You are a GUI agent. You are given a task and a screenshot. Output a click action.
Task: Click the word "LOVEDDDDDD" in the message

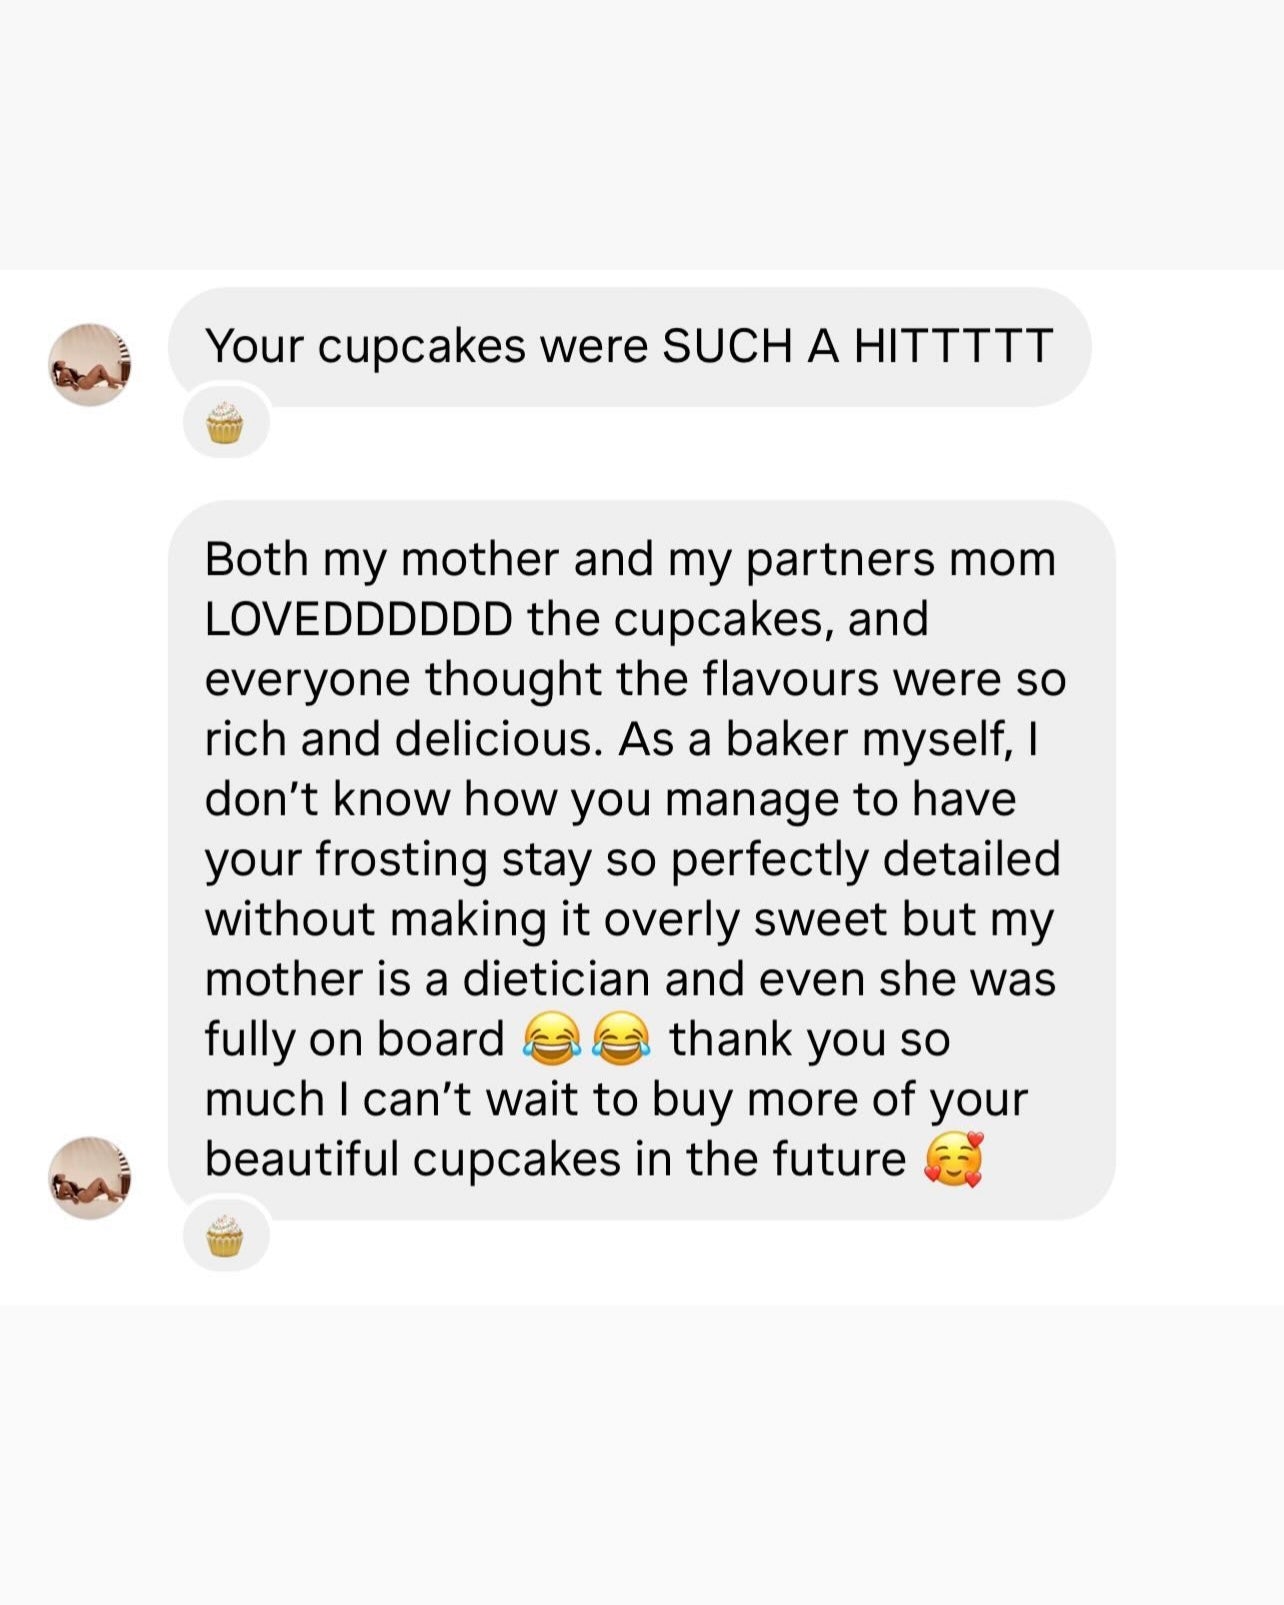[358, 619]
